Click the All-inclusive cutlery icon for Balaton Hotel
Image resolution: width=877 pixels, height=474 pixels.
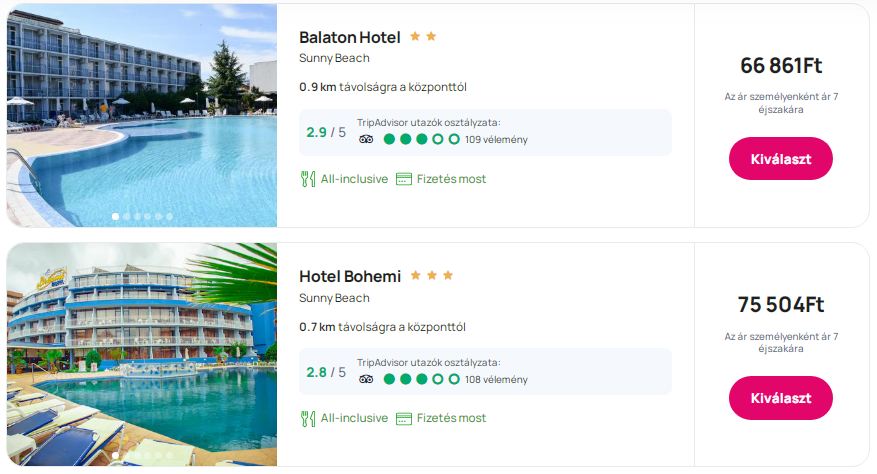pyautogui.click(x=308, y=179)
